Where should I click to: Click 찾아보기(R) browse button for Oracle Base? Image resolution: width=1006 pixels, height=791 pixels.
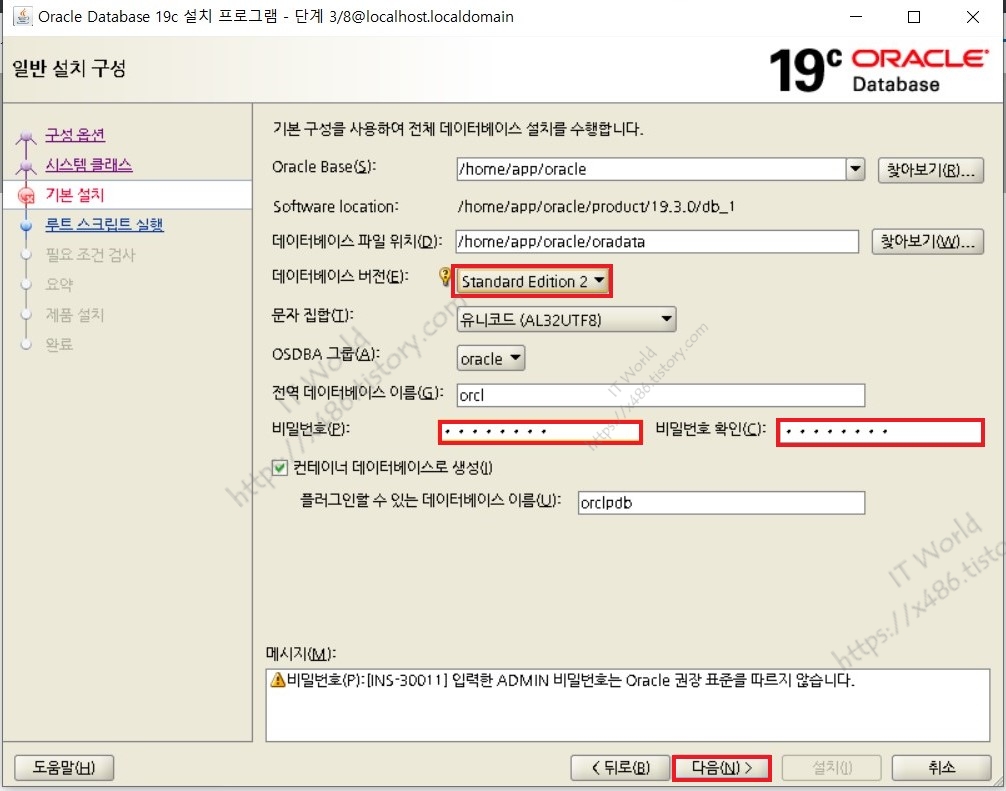[x=930, y=170]
